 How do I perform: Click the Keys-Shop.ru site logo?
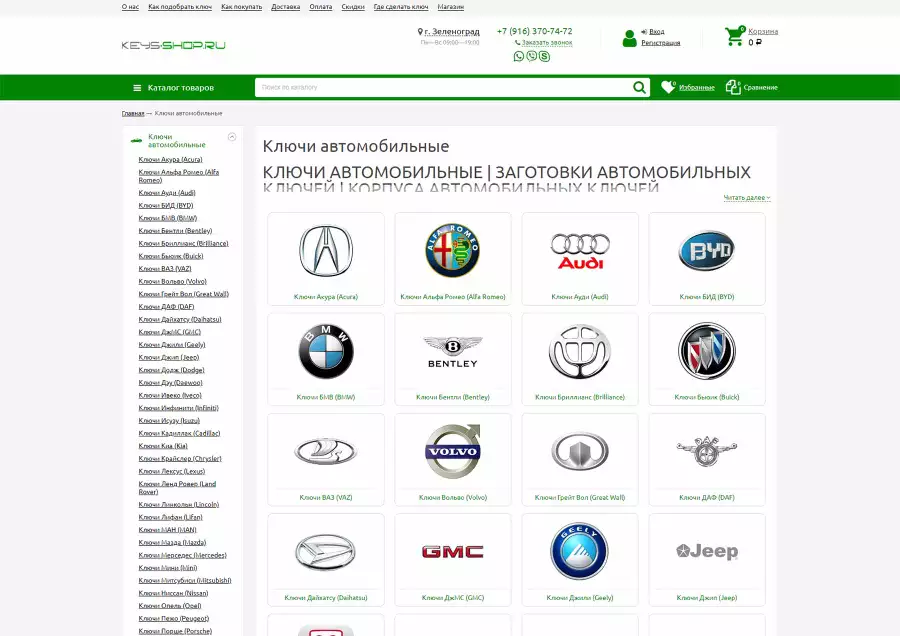tap(173, 45)
